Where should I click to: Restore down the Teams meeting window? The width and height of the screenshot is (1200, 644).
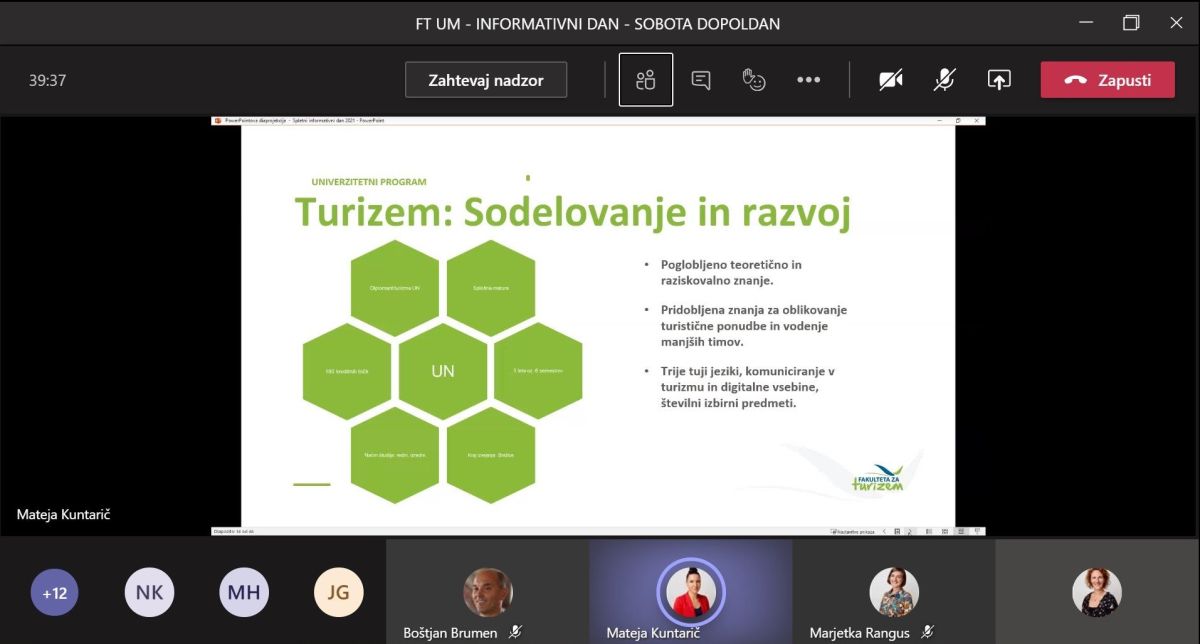point(1131,22)
